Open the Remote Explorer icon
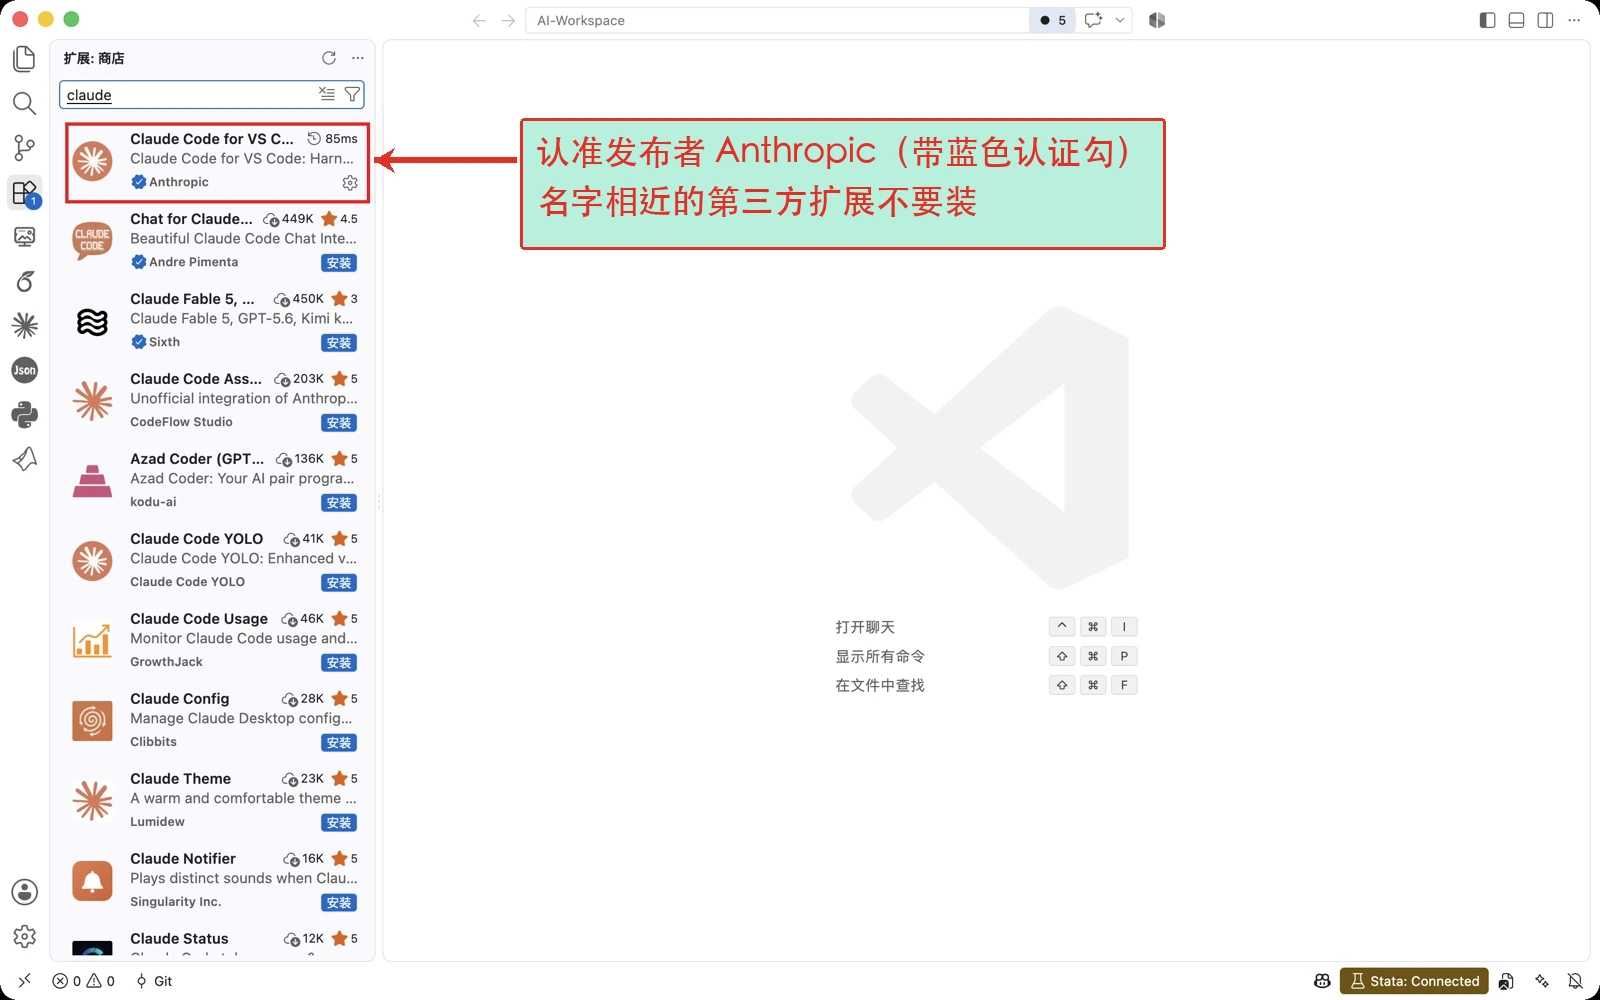This screenshot has height=1000, width=1600. click(25, 237)
